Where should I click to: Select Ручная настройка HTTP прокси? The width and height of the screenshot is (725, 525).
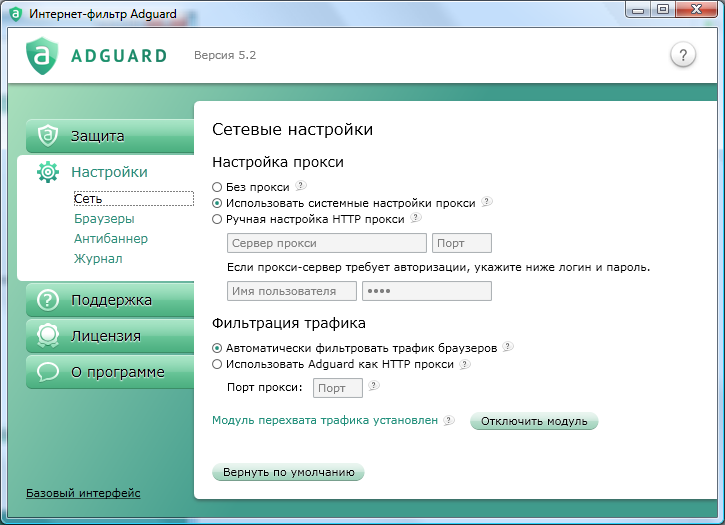pyautogui.click(x=217, y=219)
